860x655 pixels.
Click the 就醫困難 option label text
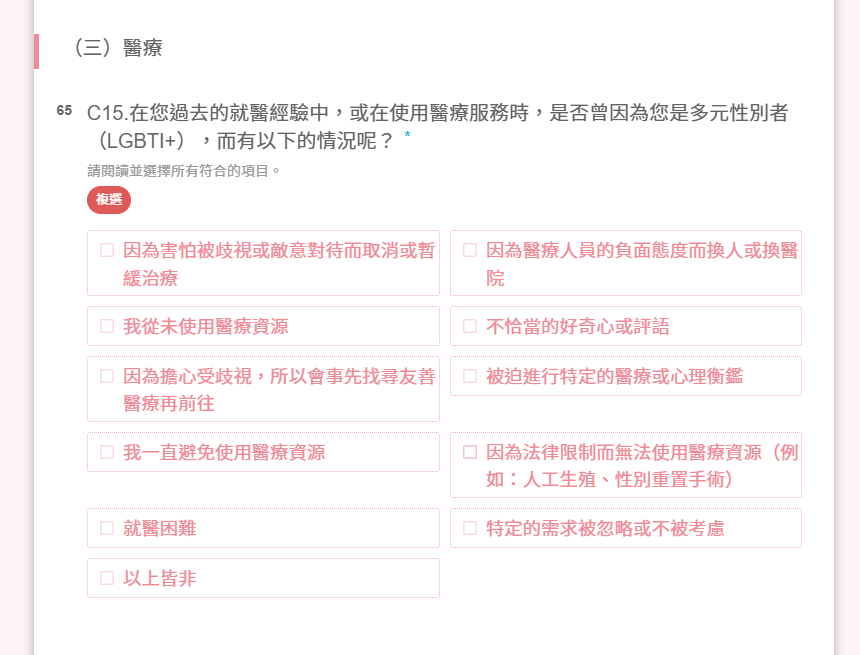pos(160,528)
